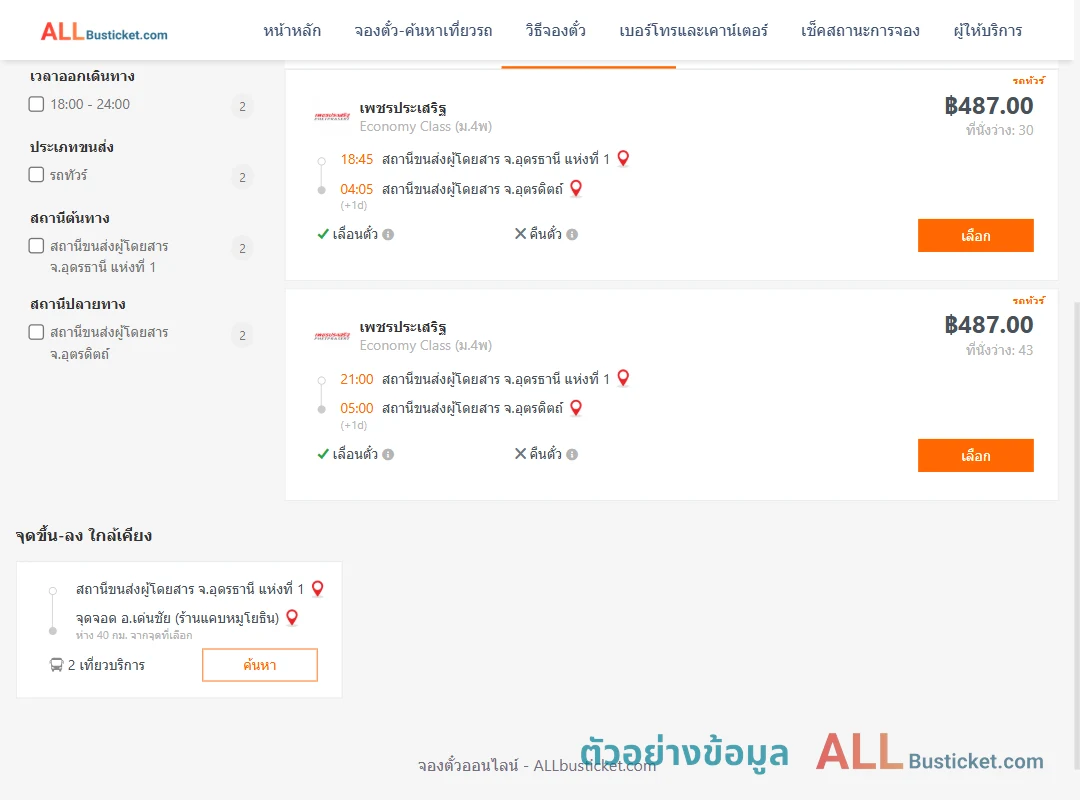Screen dimensions: 1080x800
Task: Click the ฿487.00 price of 18:45 trip
Action: tap(988, 105)
